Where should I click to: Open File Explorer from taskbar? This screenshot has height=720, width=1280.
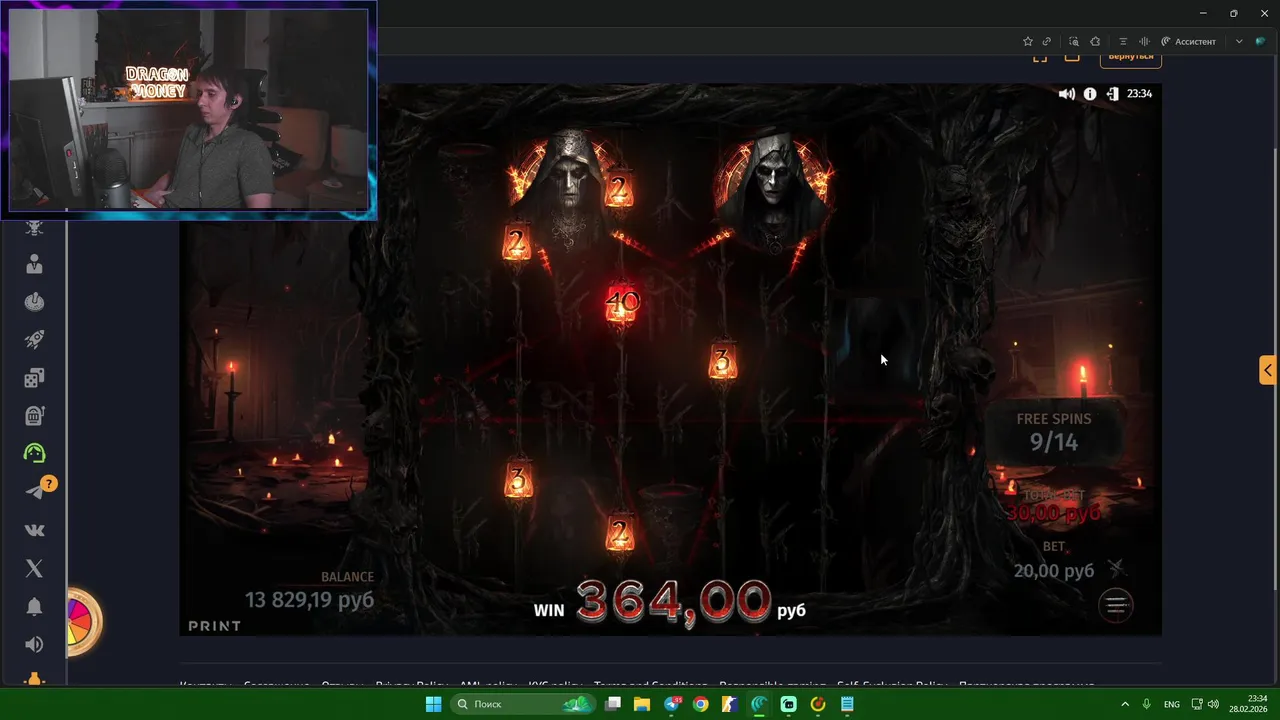(642, 704)
